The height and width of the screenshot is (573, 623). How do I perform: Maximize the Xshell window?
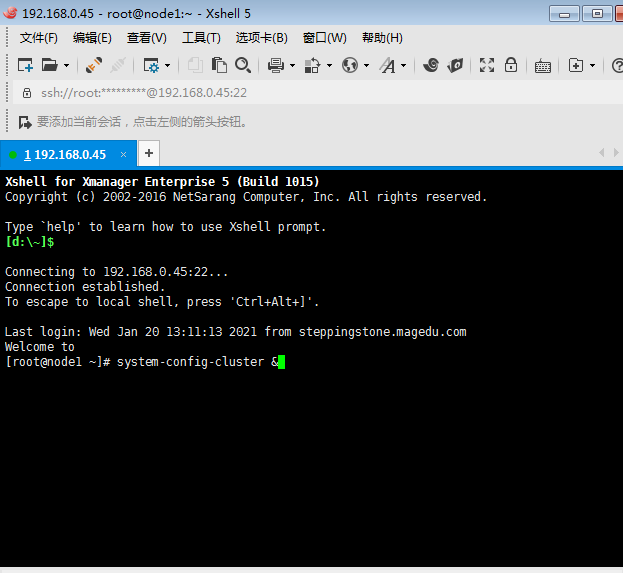(597, 14)
